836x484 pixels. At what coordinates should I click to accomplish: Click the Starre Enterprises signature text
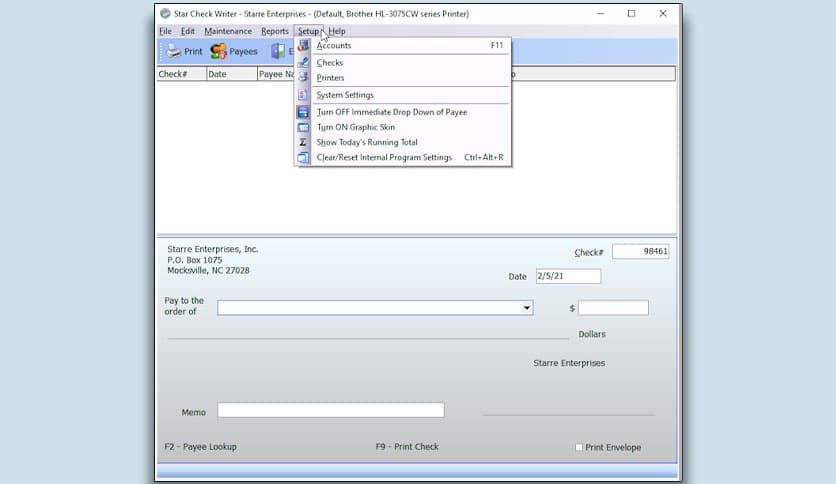pyautogui.click(x=569, y=363)
